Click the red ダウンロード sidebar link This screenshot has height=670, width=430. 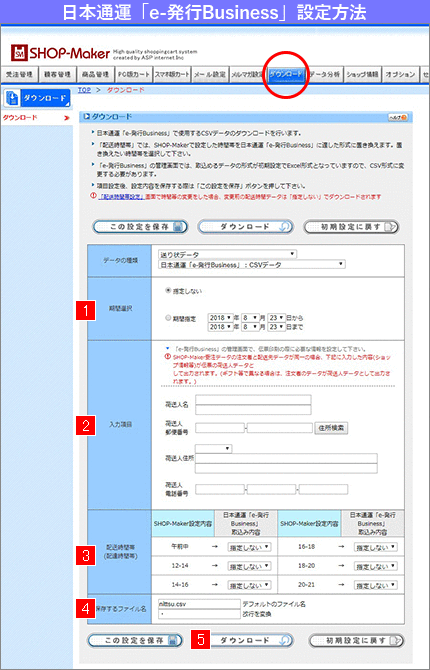click(20, 118)
